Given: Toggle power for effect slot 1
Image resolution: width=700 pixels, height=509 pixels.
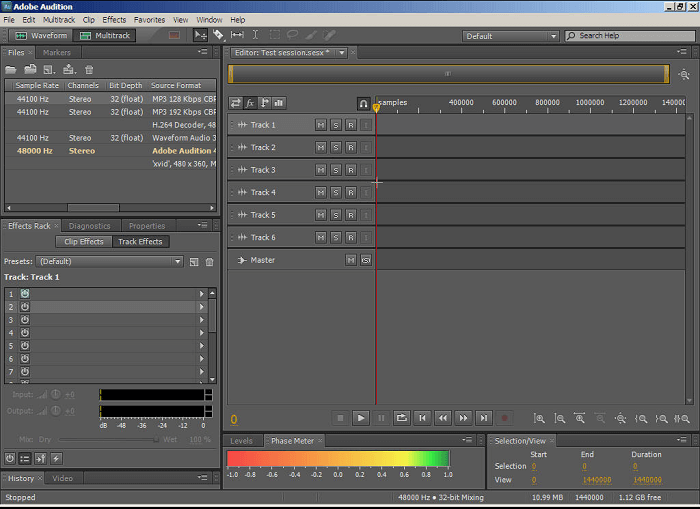Looking at the screenshot, I should (x=25, y=294).
